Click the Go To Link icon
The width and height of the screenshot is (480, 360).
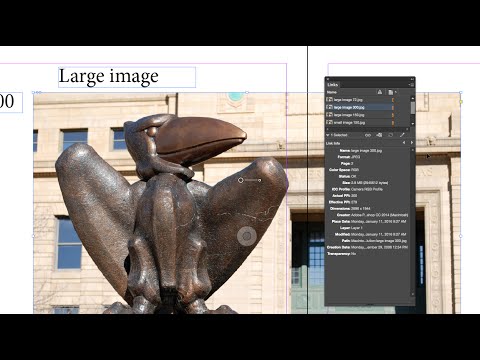(379, 135)
